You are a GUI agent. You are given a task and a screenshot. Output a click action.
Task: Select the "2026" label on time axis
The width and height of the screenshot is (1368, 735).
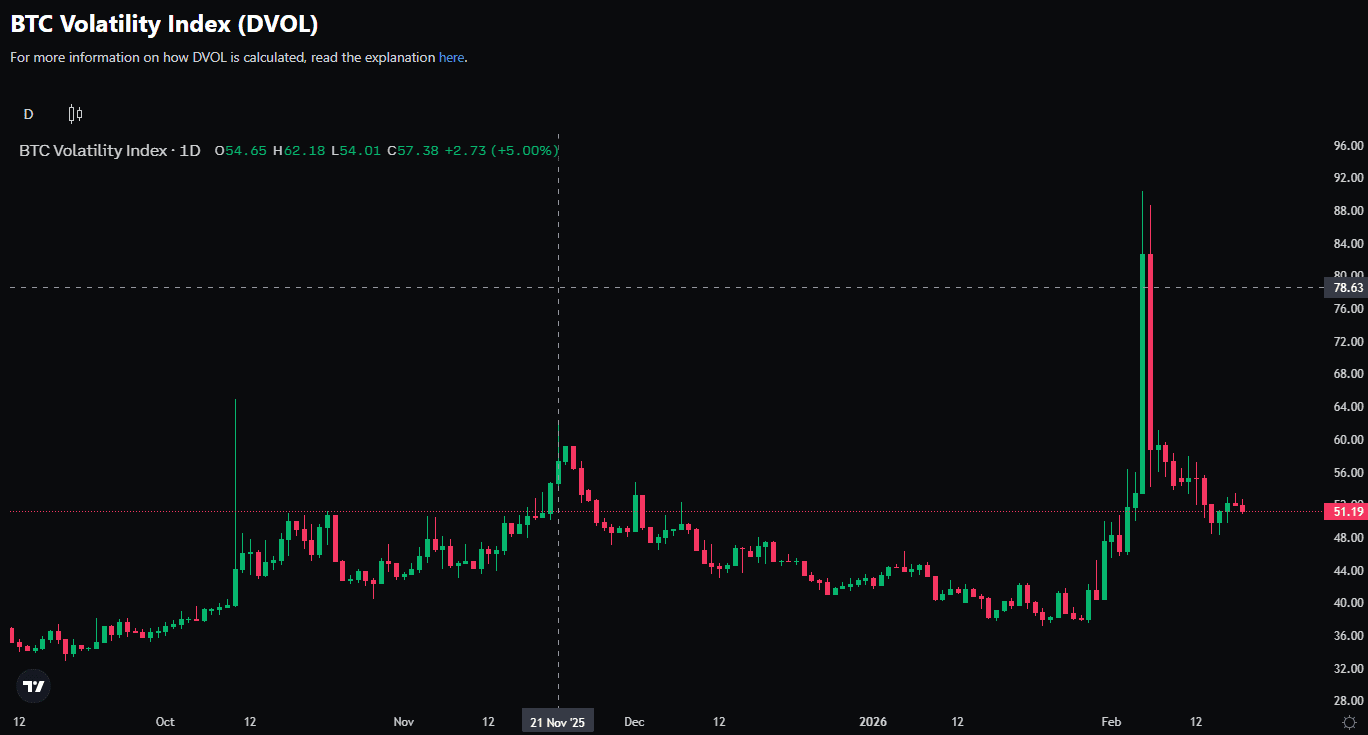(x=873, y=722)
